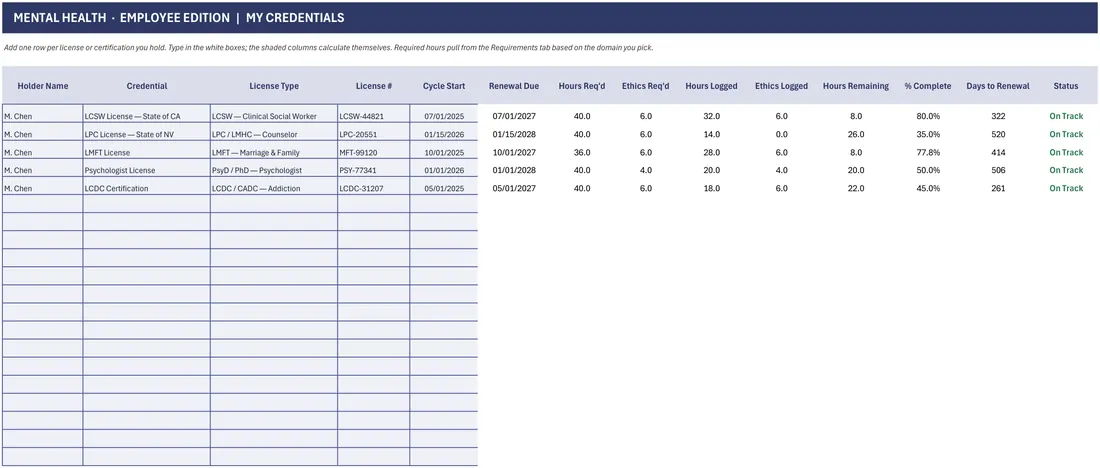Select renewal due date 07/01/2027
The height and width of the screenshot is (468, 1100).
point(514,116)
